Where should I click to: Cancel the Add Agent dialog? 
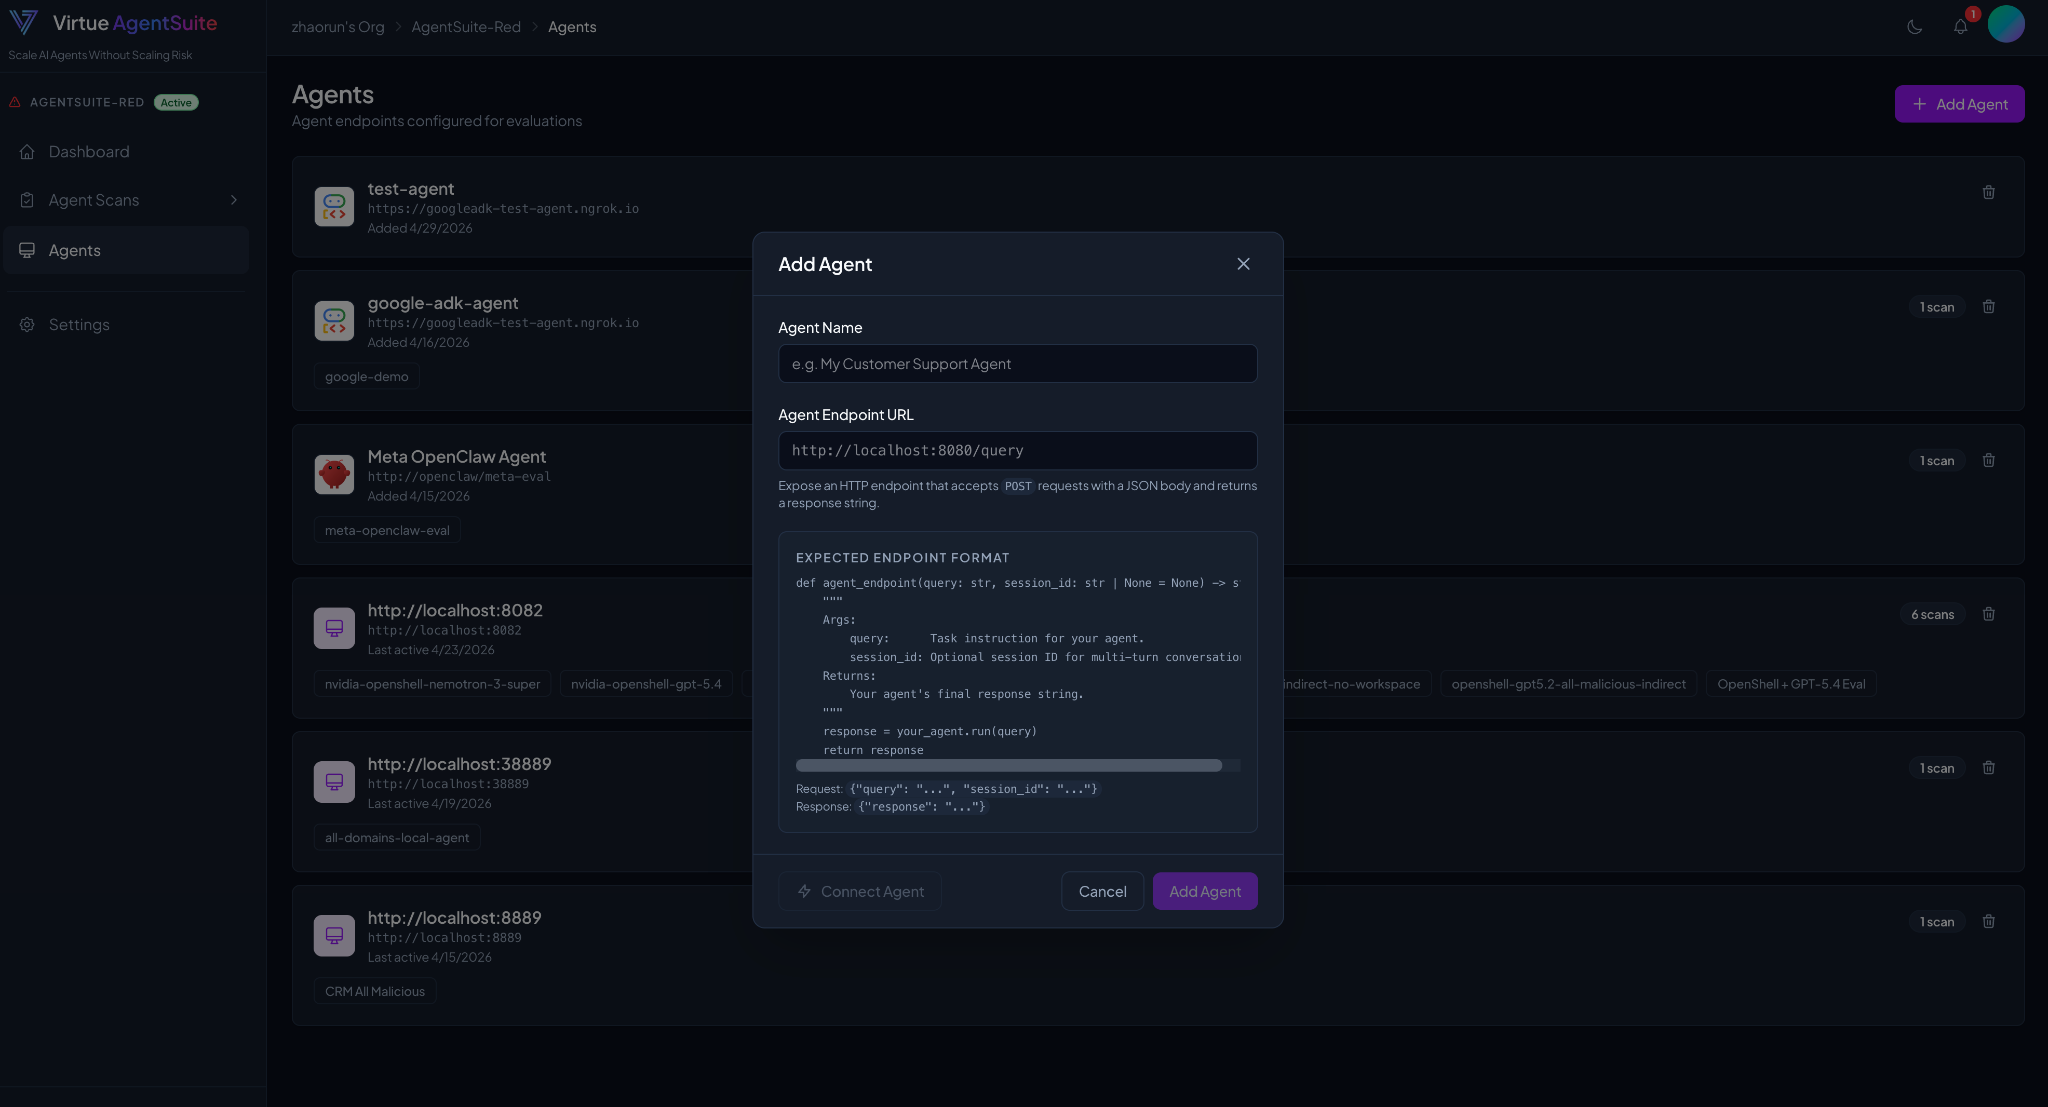(x=1102, y=891)
